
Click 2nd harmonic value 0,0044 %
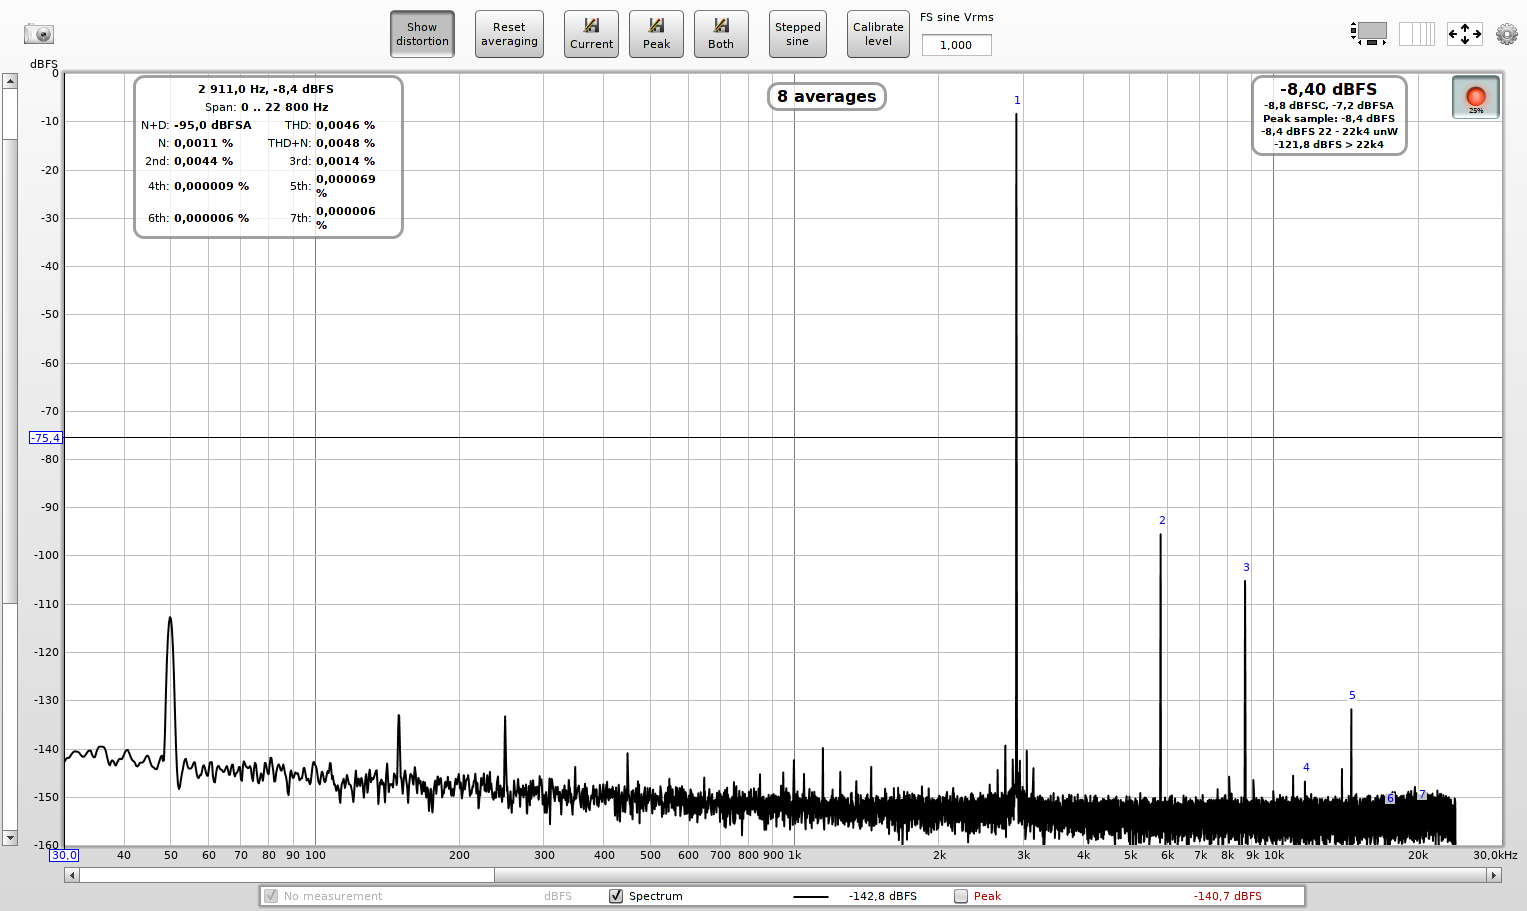pyautogui.click(x=203, y=161)
